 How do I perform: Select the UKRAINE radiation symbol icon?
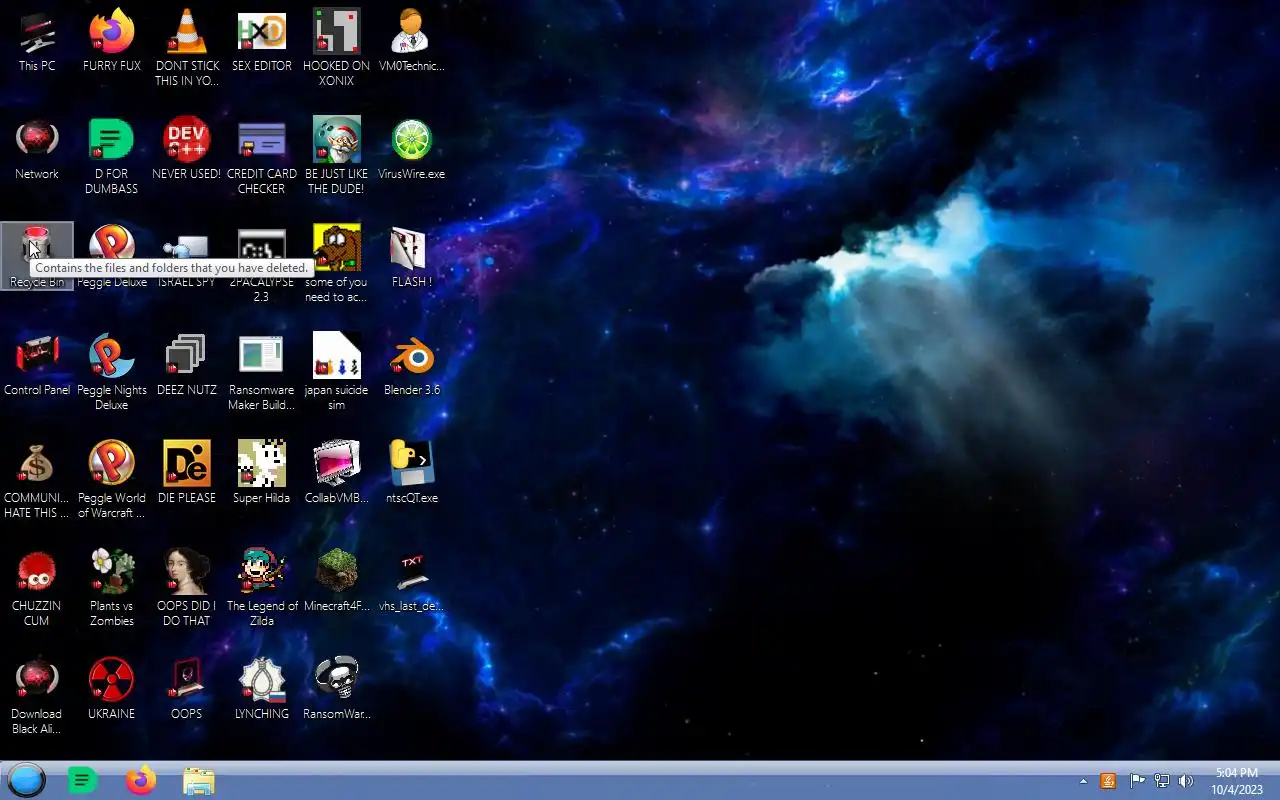112,690
